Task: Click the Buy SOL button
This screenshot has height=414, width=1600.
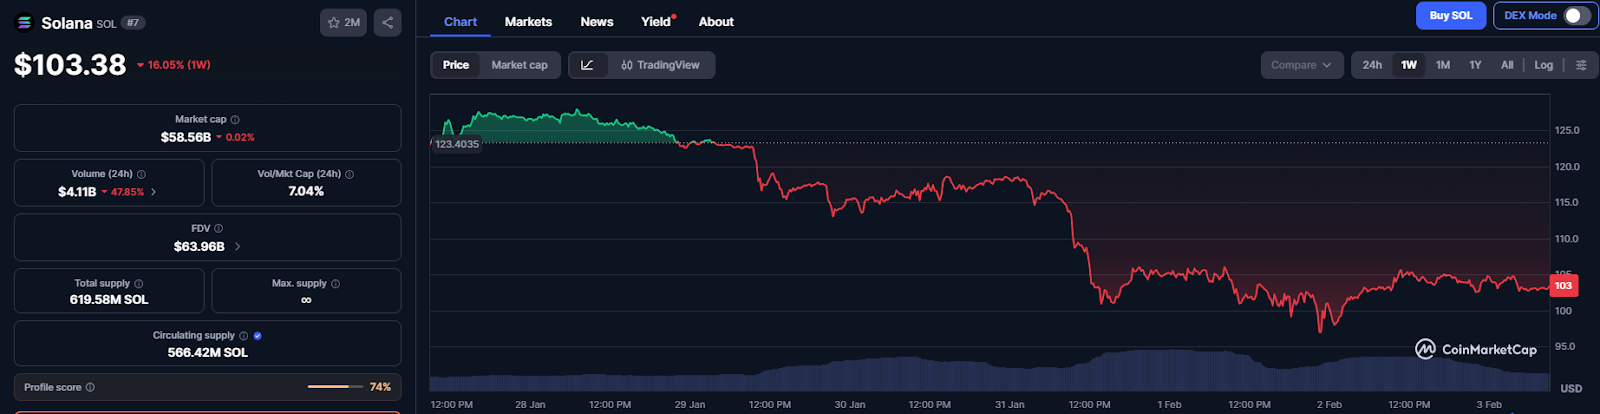Action: click(1450, 15)
